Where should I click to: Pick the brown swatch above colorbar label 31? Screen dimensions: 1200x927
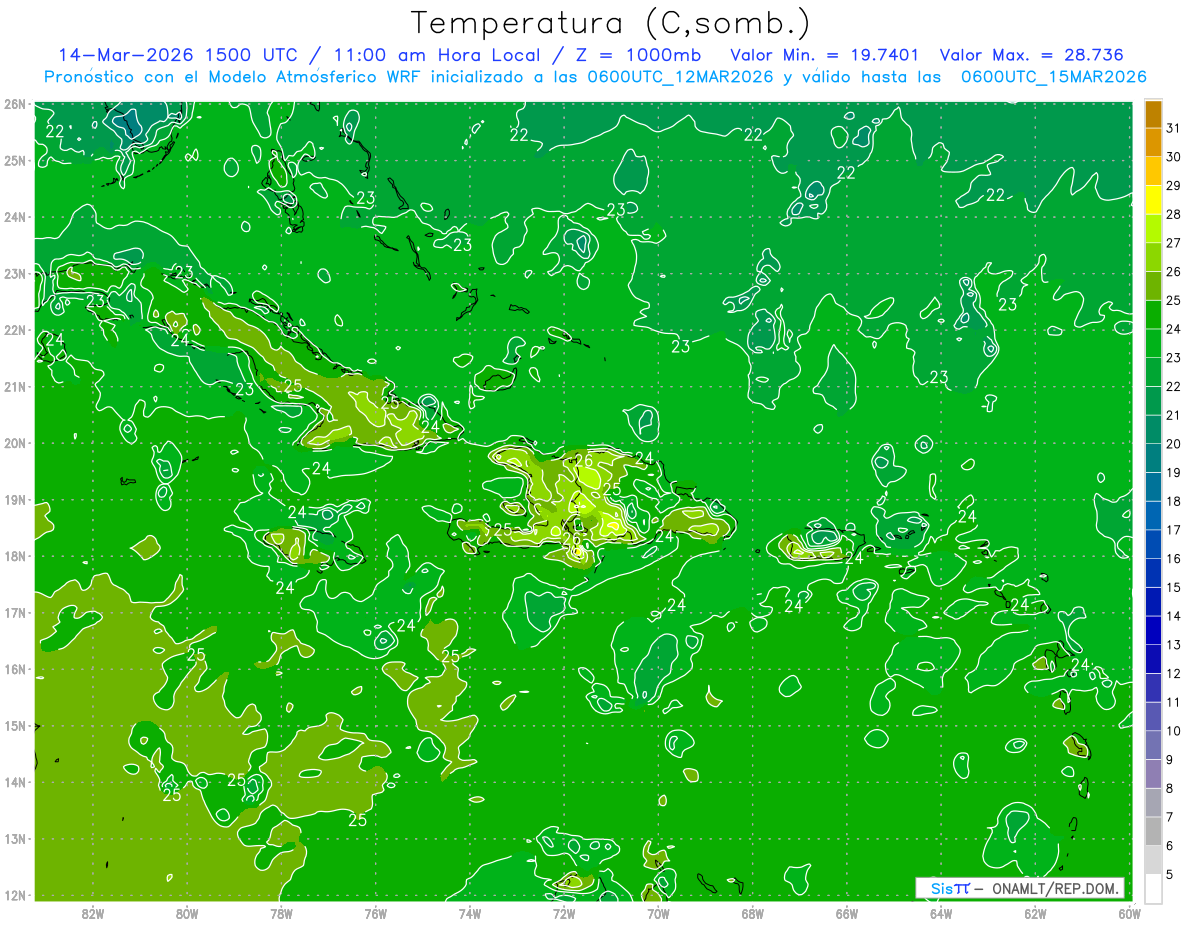pyautogui.click(x=1153, y=114)
